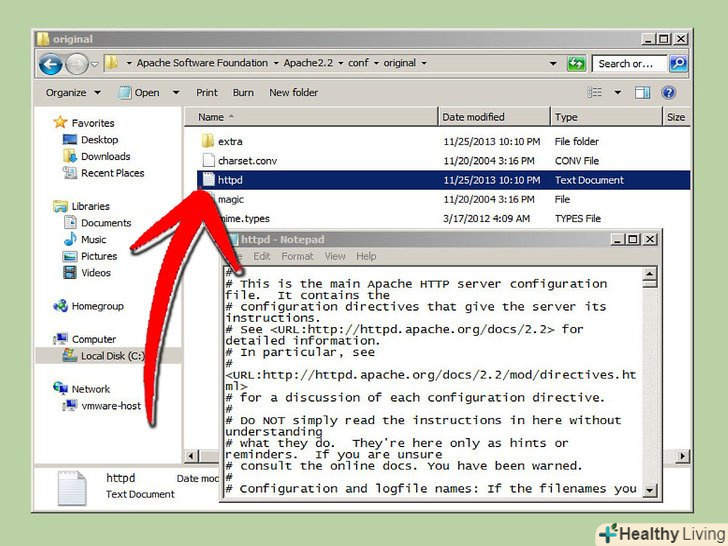Sort by Size column header
The width and height of the screenshot is (728, 546).
(676, 117)
